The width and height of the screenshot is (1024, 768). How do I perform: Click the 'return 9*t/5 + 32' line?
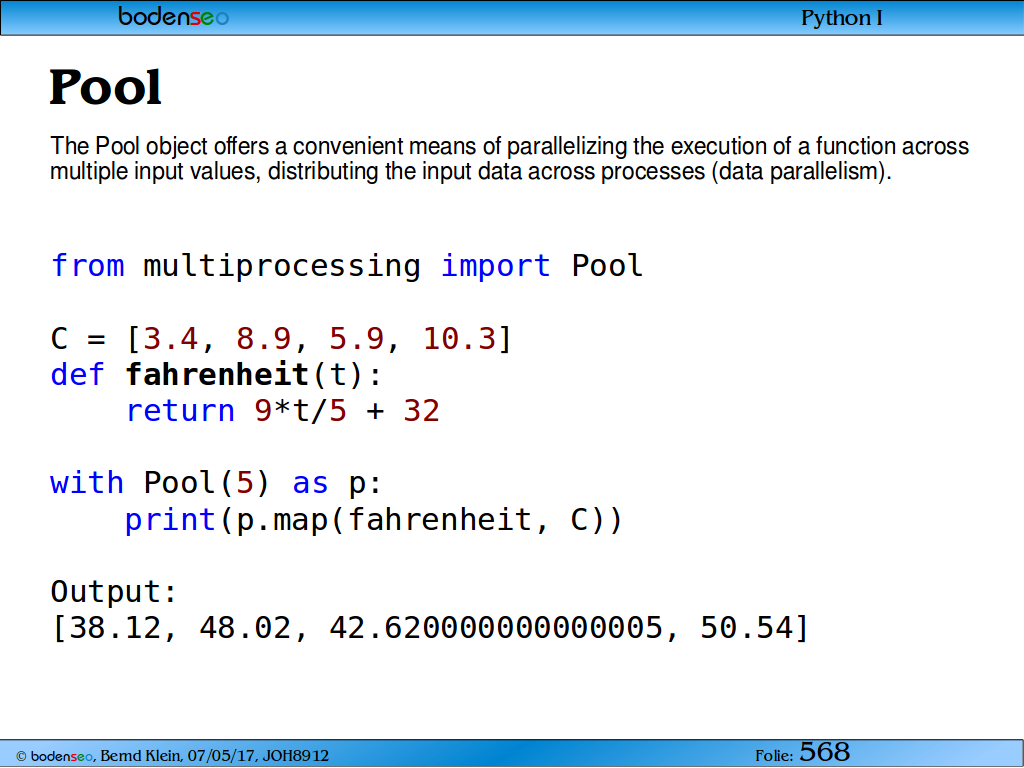283,411
